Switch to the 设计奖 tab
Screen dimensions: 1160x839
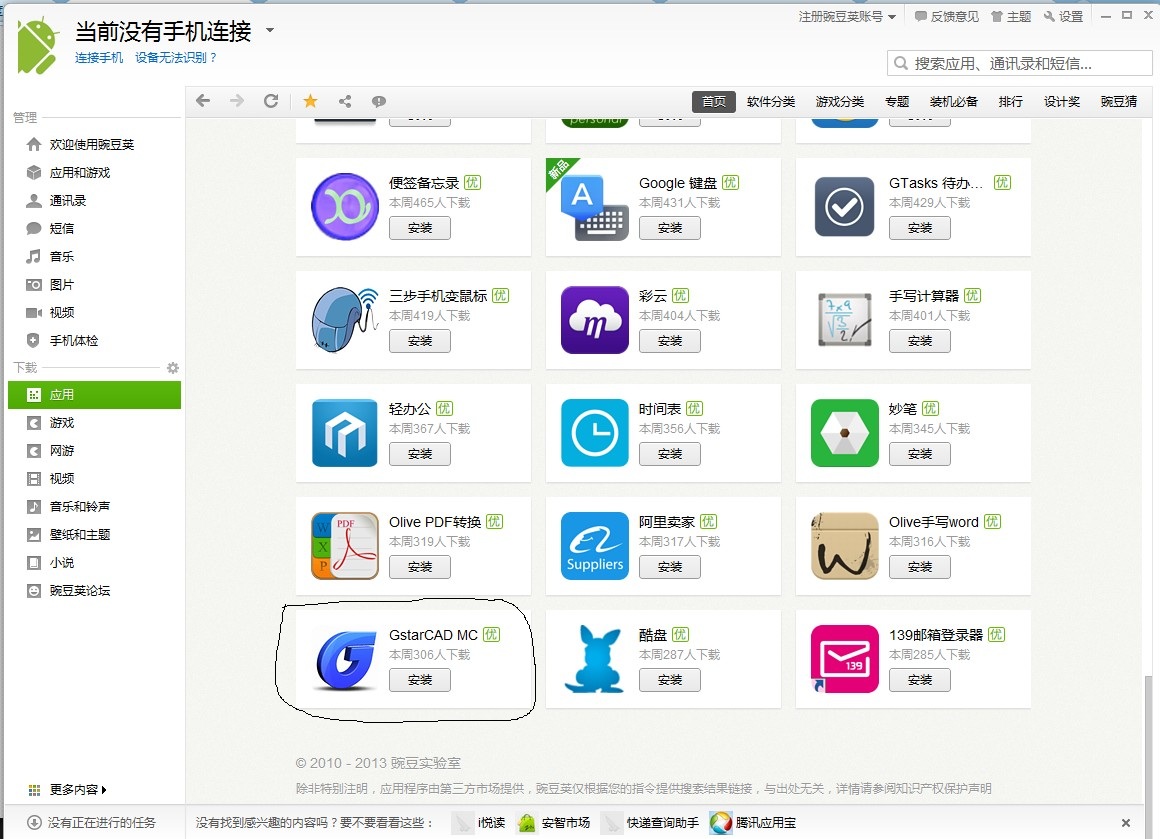tap(1062, 101)
